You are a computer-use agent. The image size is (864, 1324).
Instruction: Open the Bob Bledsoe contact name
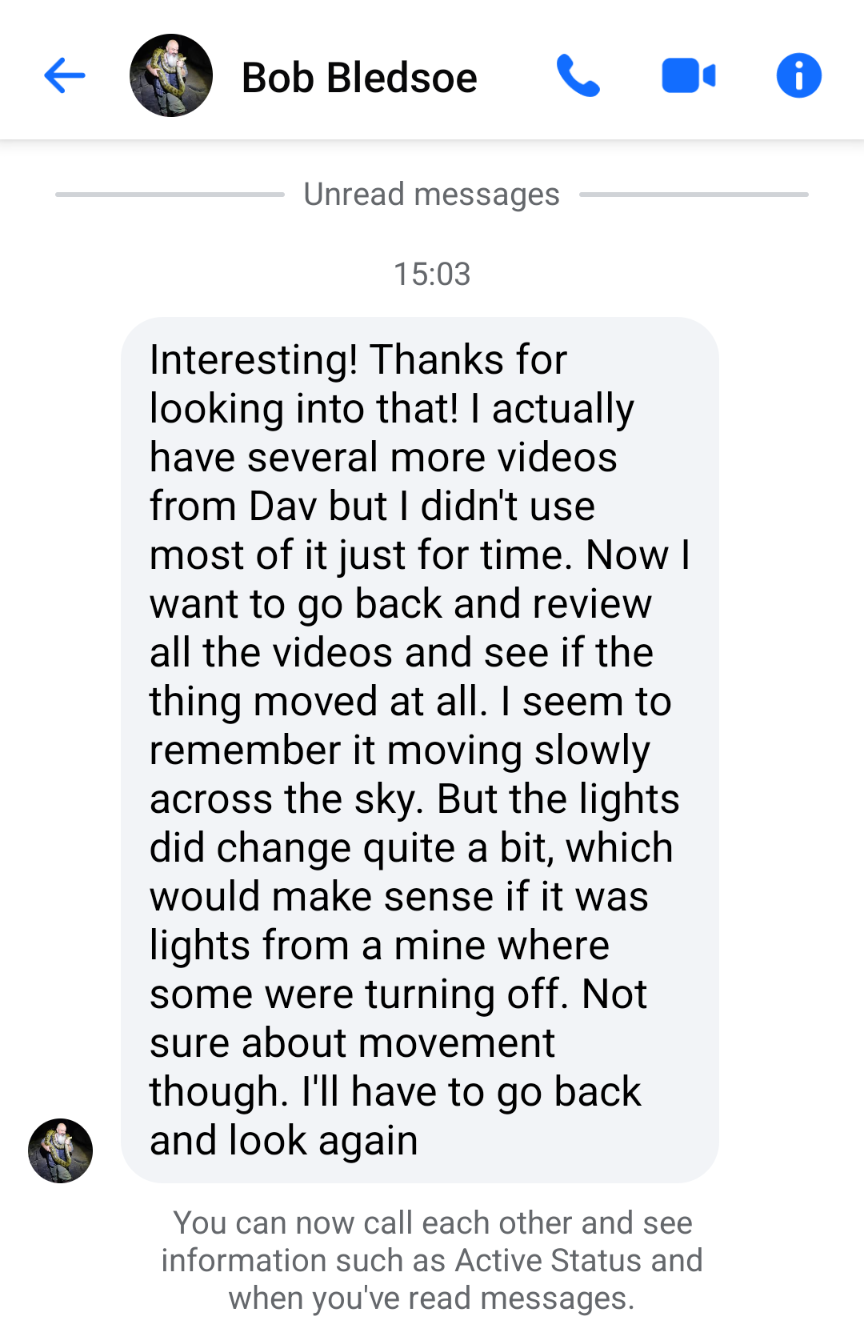[360, 78]
